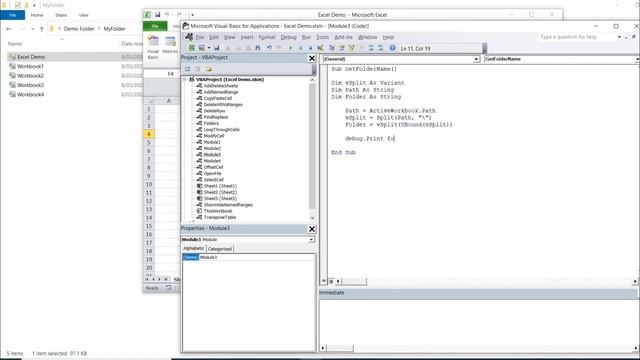Click inside the Immediate window pane
Screen dimensions: 640x360
[x=478, y=322]
